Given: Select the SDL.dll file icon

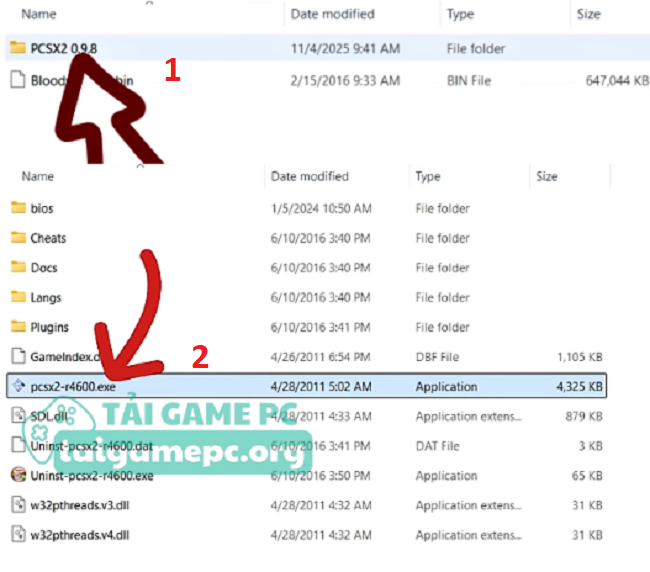Looking at the screenshot, I should [x=18, y=415].
